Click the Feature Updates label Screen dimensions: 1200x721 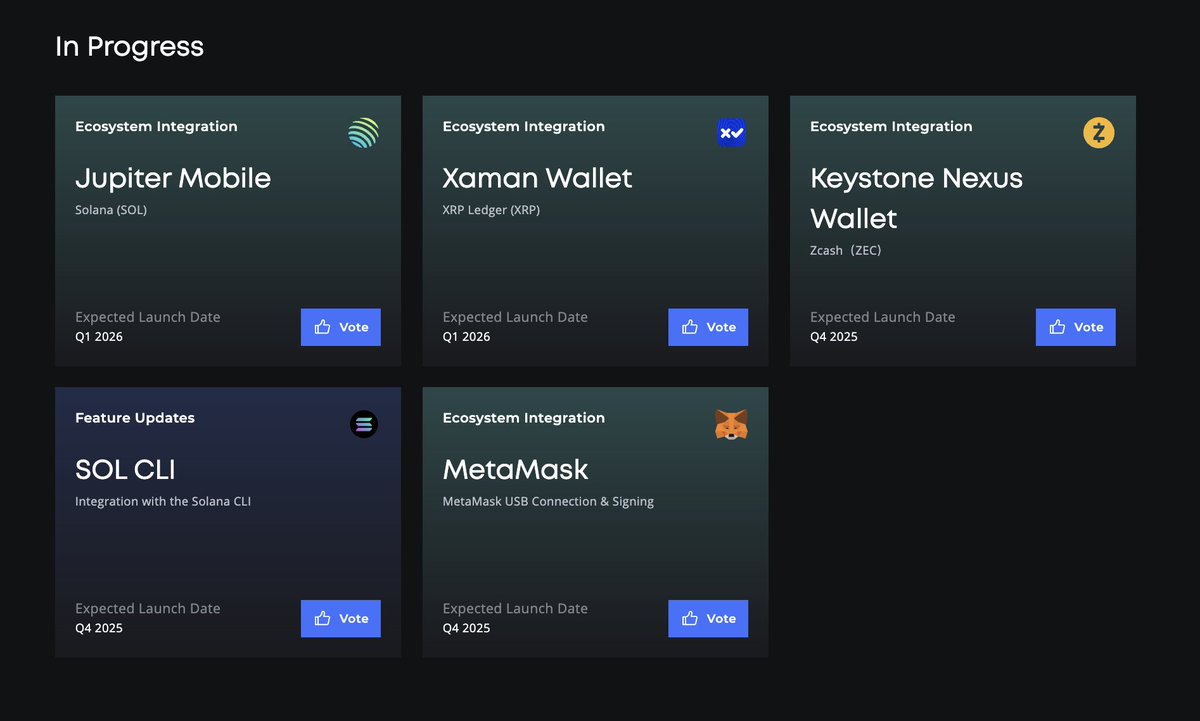[x=135, y=418]
